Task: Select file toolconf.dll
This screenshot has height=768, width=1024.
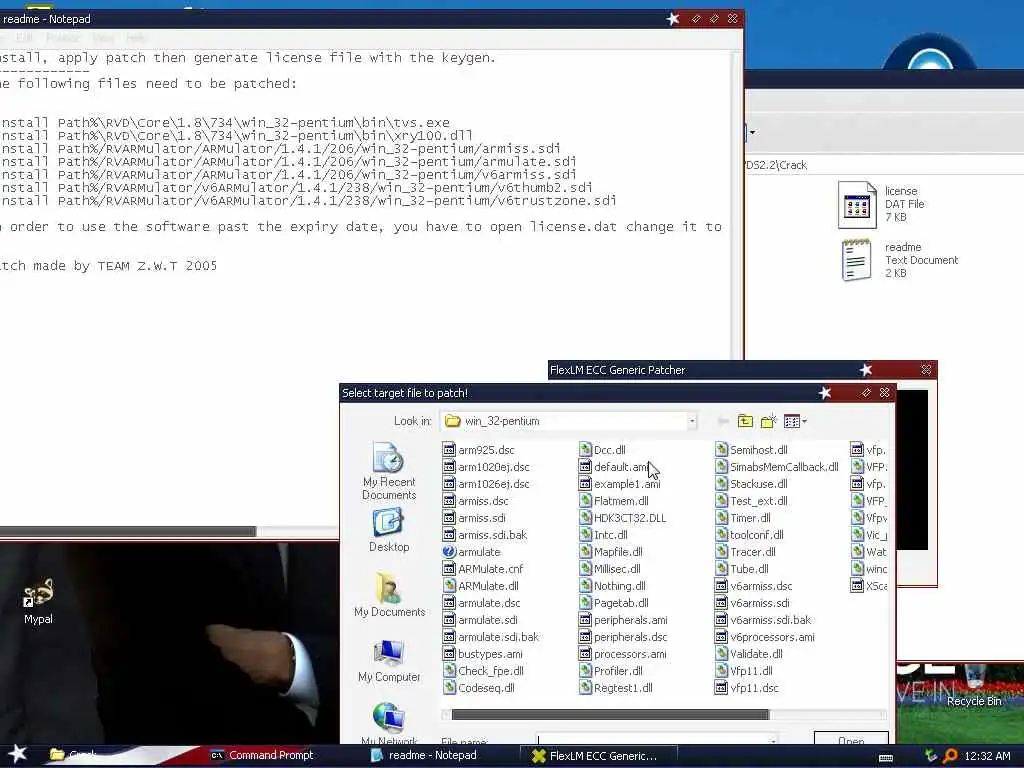Action: click(750, 535)
